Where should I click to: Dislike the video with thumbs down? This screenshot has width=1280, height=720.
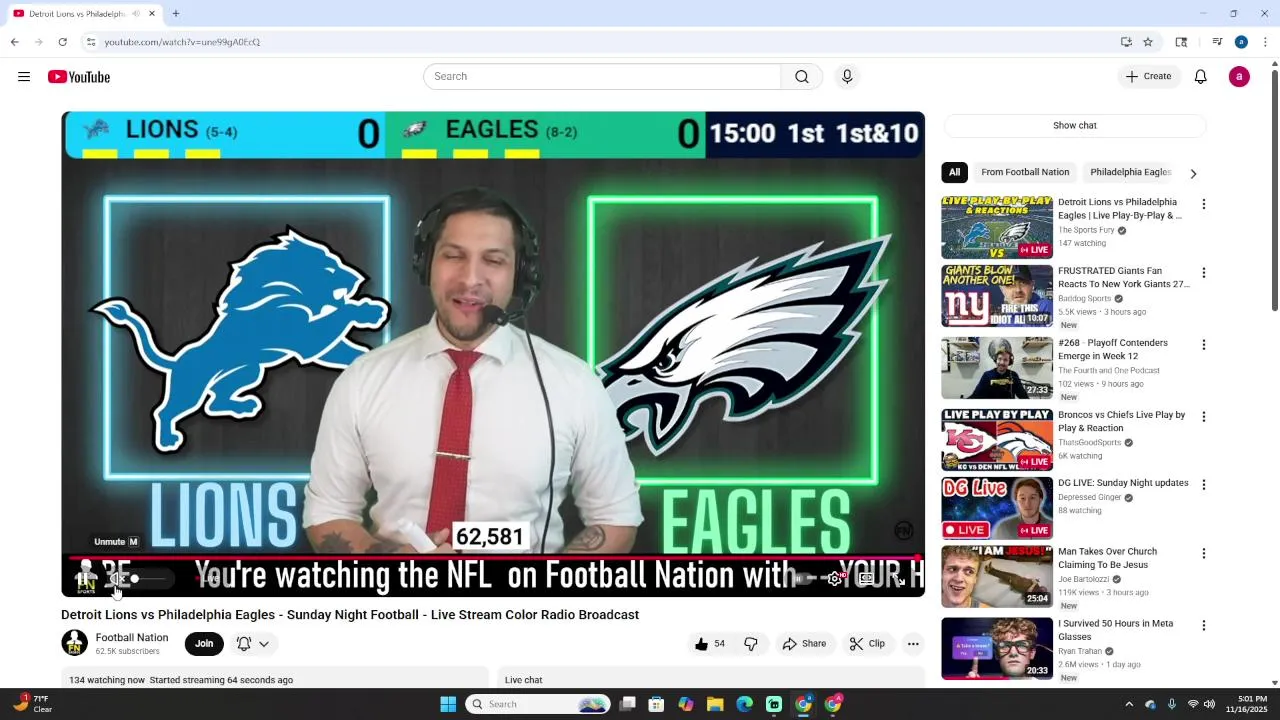[751, 644]
